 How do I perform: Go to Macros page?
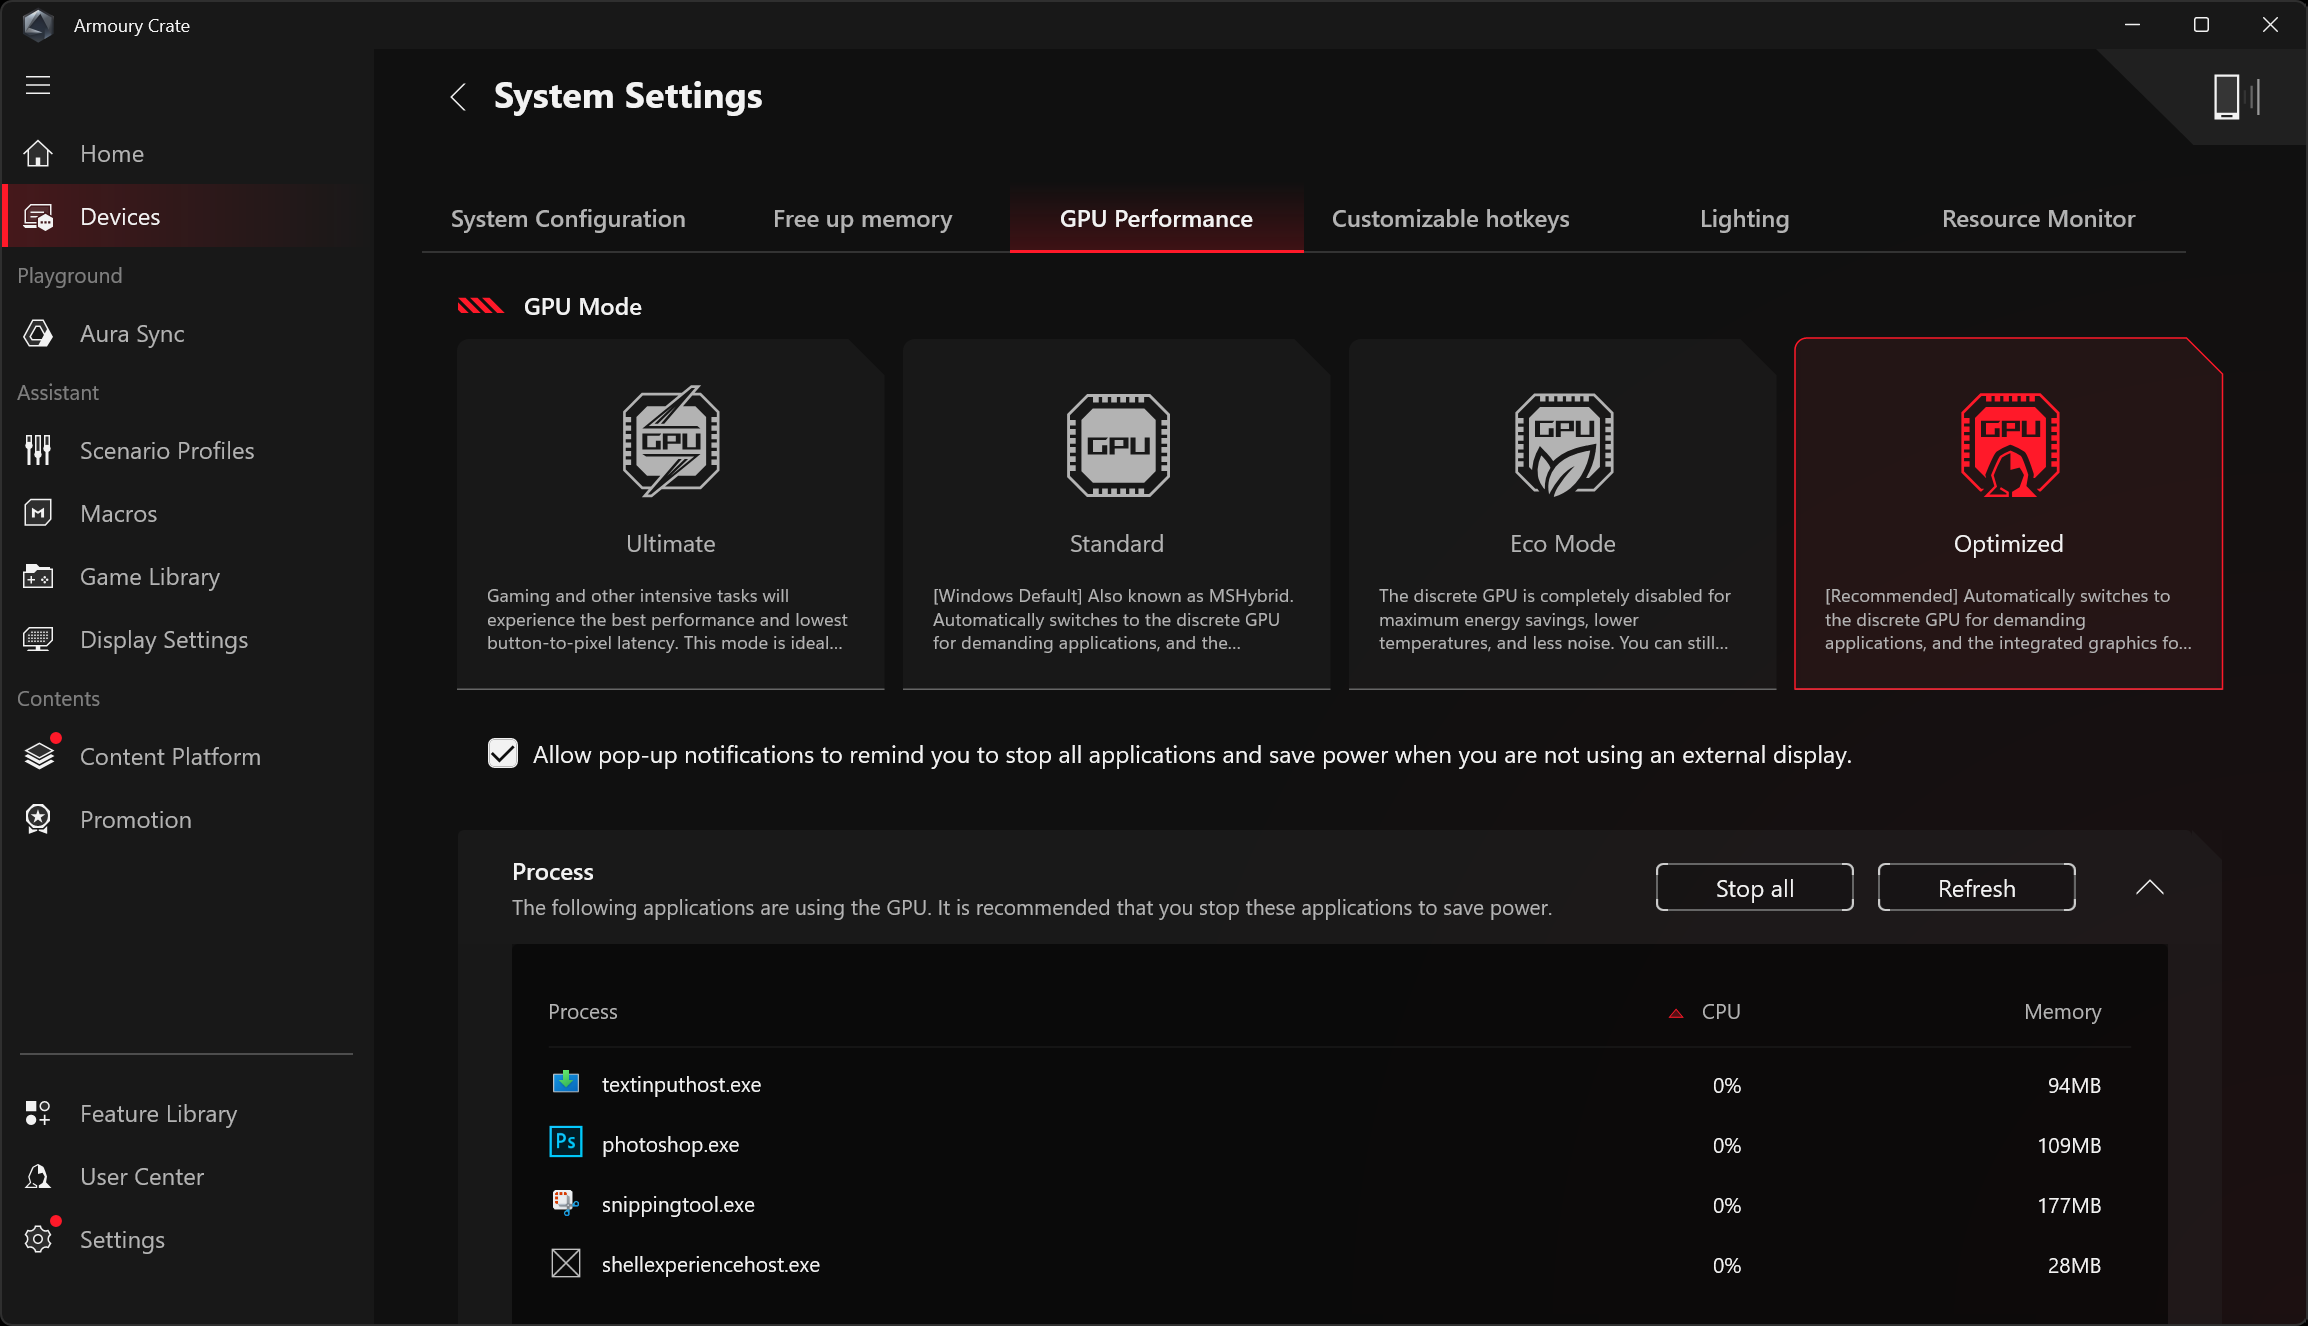[x=118, y=514]
